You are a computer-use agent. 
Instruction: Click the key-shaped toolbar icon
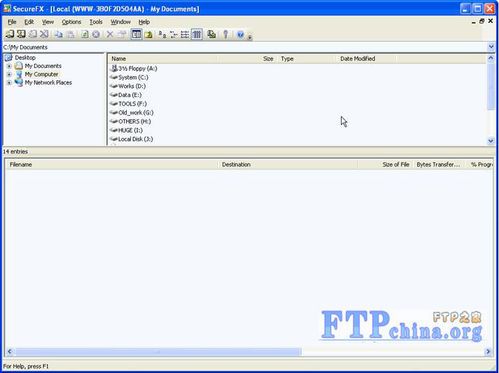[226, 34]
